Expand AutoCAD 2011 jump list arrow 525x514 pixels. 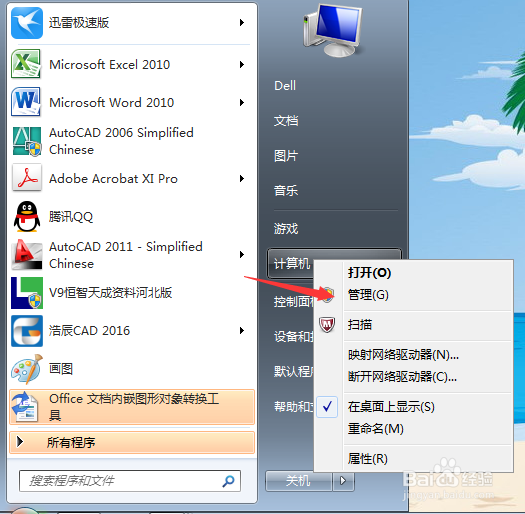(242, 254)
